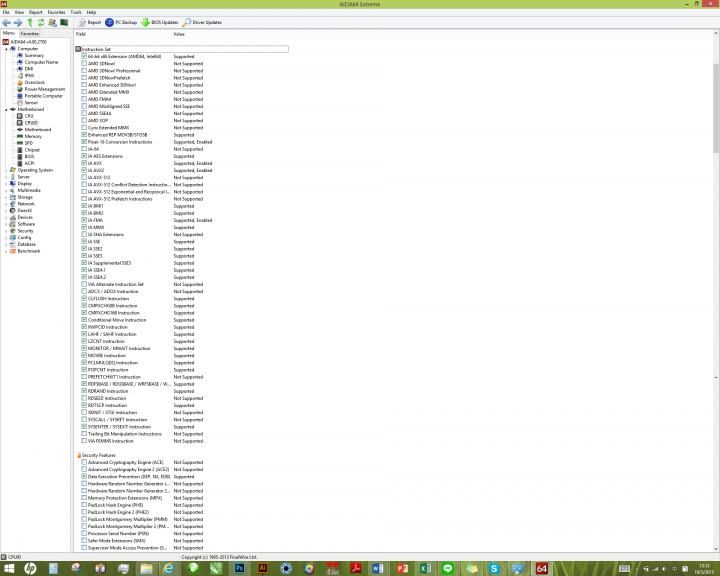The height and width of the screenshot is (576, 720).
Task: Select the AIDA64 v4.00.2700 root node
Action: click(28, 42)
